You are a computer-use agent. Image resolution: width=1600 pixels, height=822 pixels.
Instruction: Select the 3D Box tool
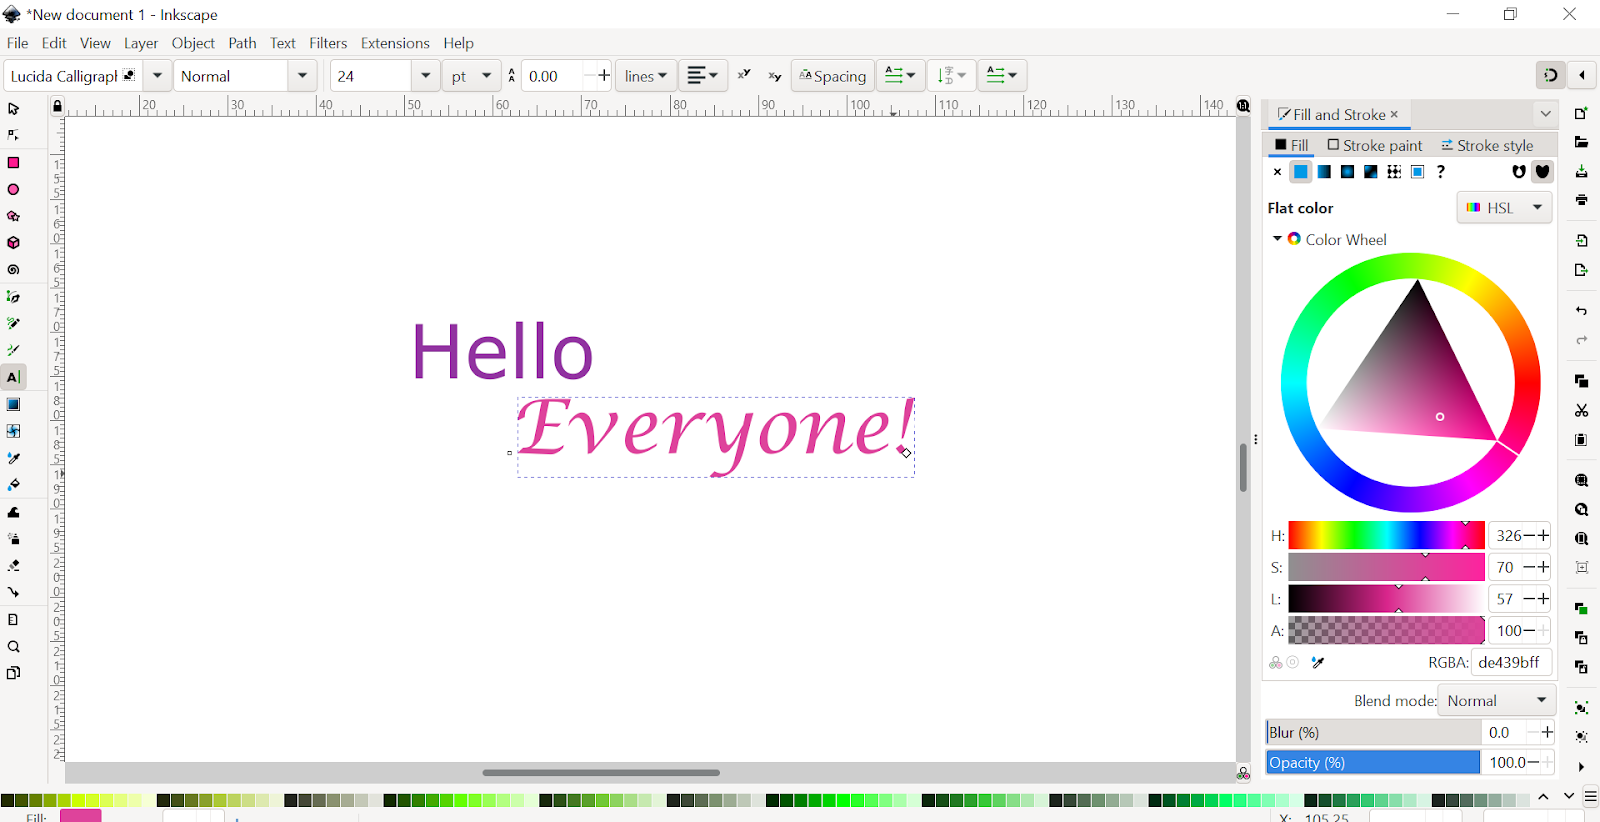[x=13, y=243]
